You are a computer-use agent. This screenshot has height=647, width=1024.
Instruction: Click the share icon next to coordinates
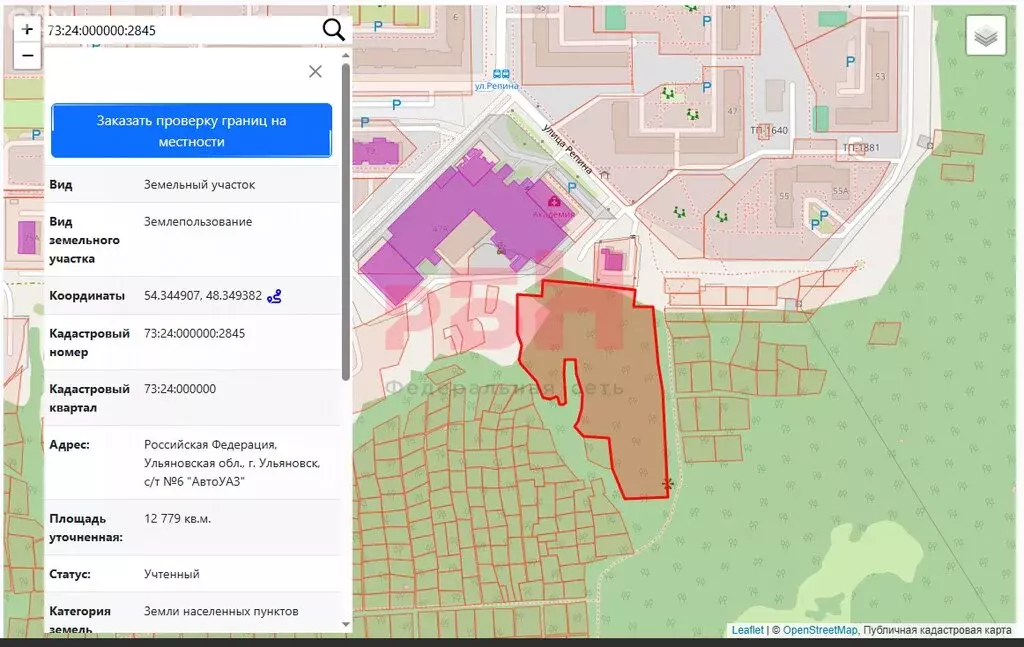coord(274,296)
